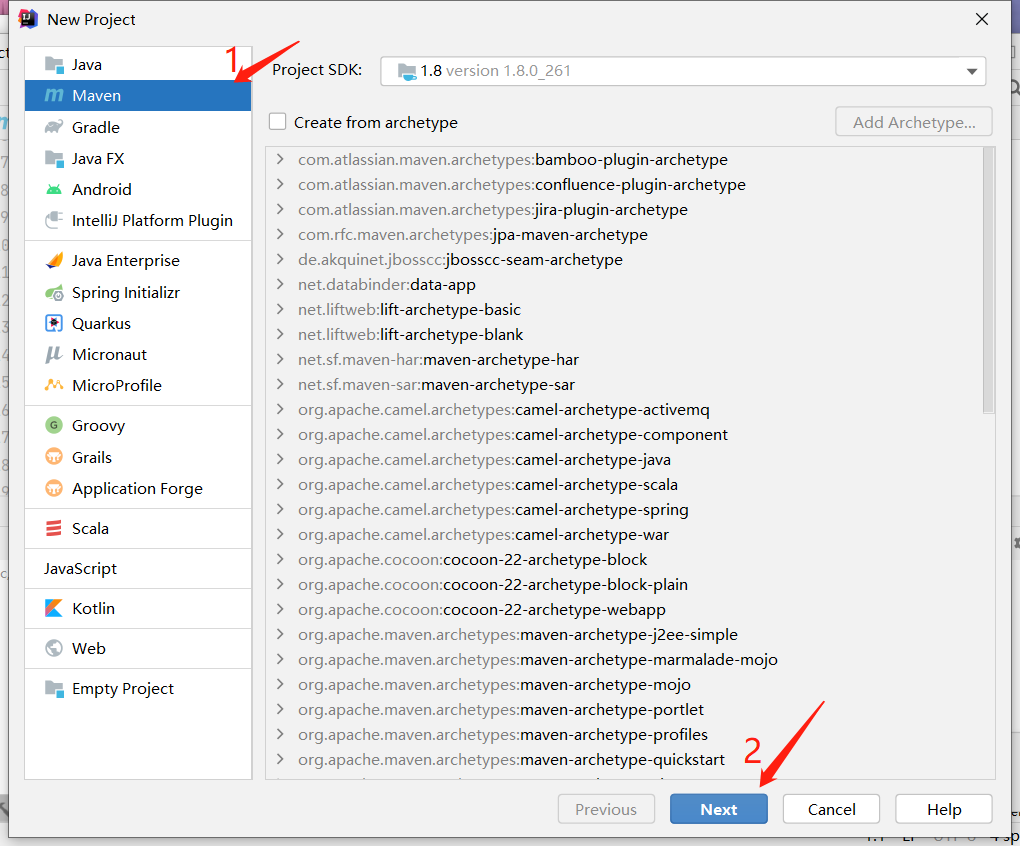Click the Spring Initializr icon
This screenshot has height=846, width=1020.
(x=54, y=293)
